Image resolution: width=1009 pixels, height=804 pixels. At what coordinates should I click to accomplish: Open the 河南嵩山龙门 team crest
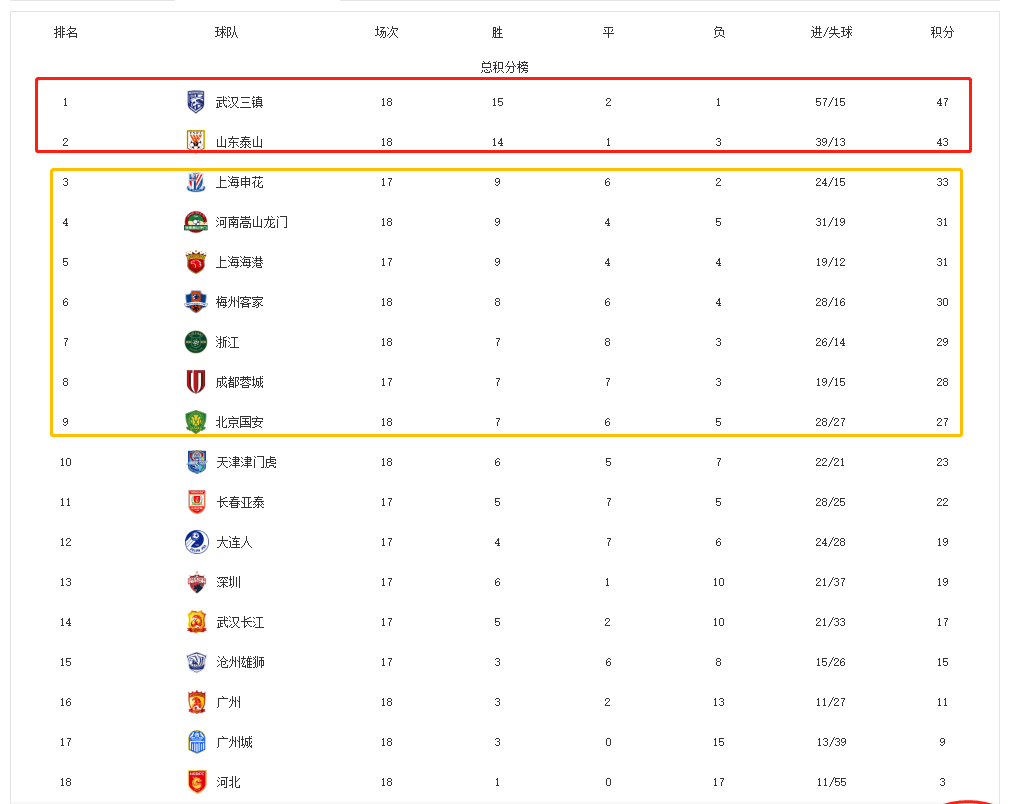point(196,222)
